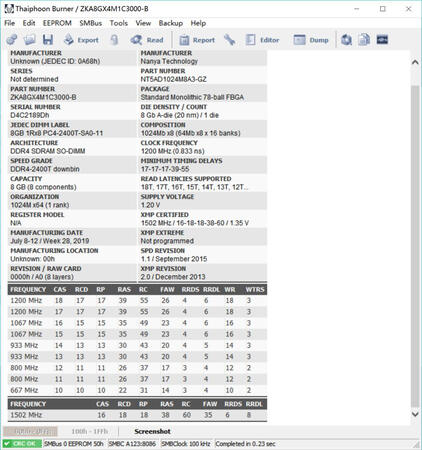The width and height of the screenshot is (422, 450).
Task: Click XMP certified 1502 MHz profile value
Action: pos(195,223)
